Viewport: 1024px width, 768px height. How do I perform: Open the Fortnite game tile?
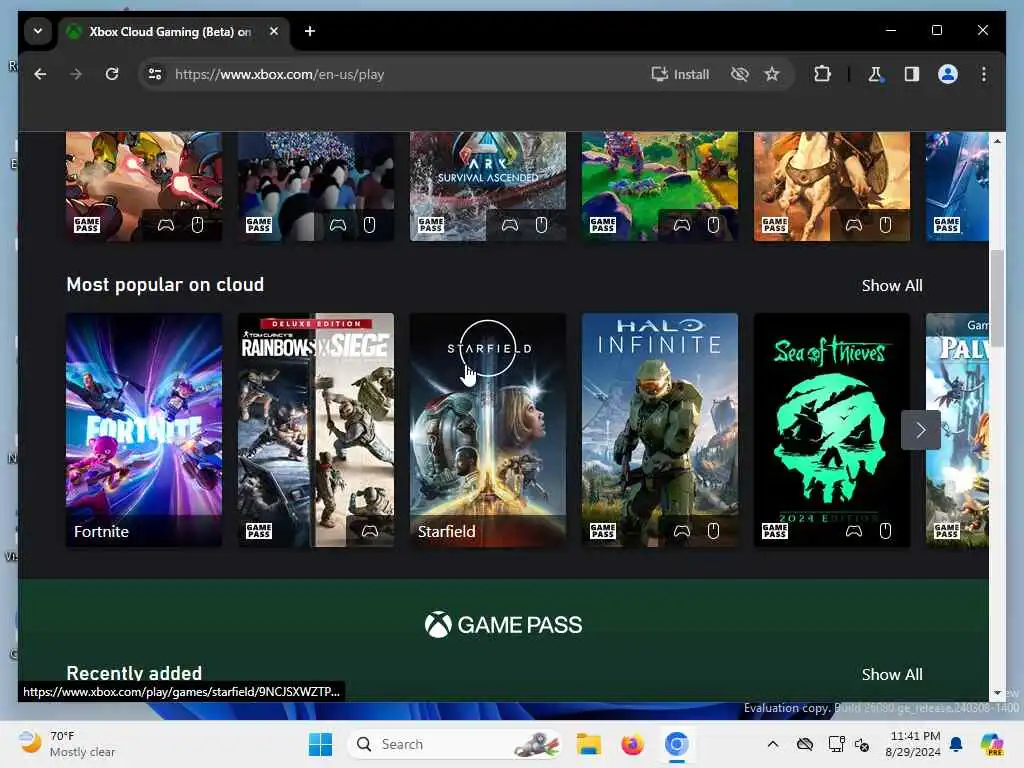click(144, 430)
